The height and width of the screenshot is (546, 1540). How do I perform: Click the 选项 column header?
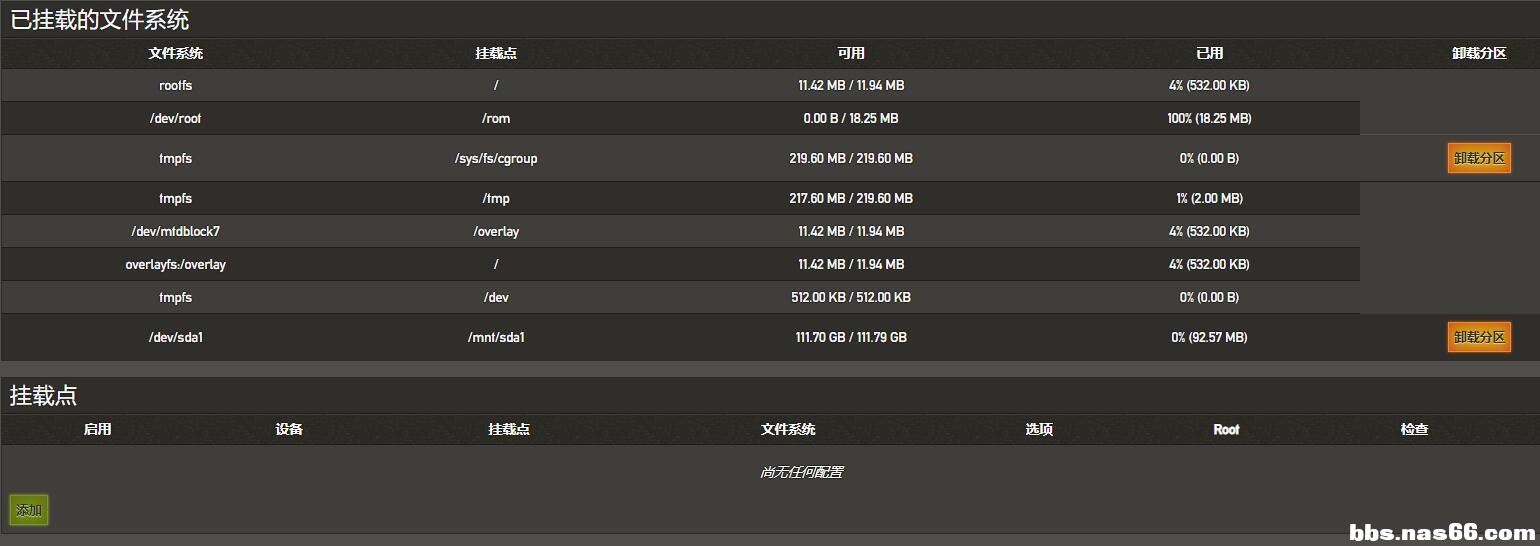click(x=1039, y=429)
